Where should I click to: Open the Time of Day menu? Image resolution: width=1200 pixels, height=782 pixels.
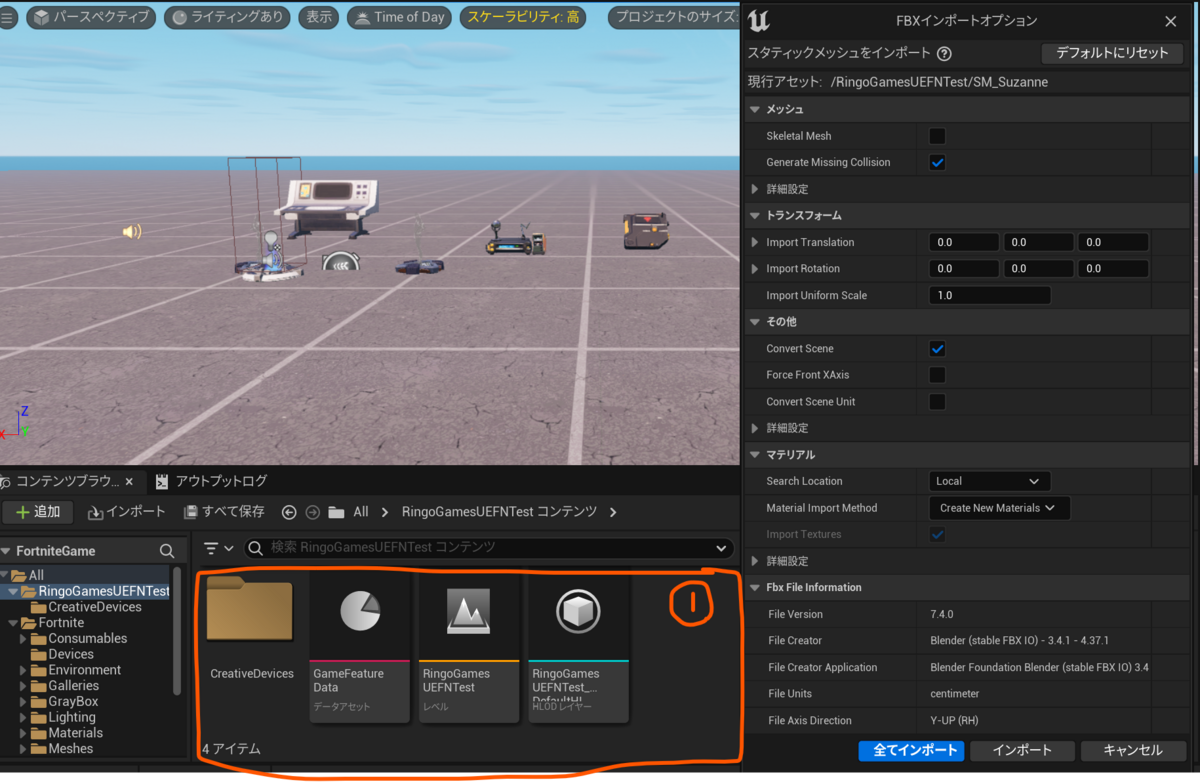[400, 17]
